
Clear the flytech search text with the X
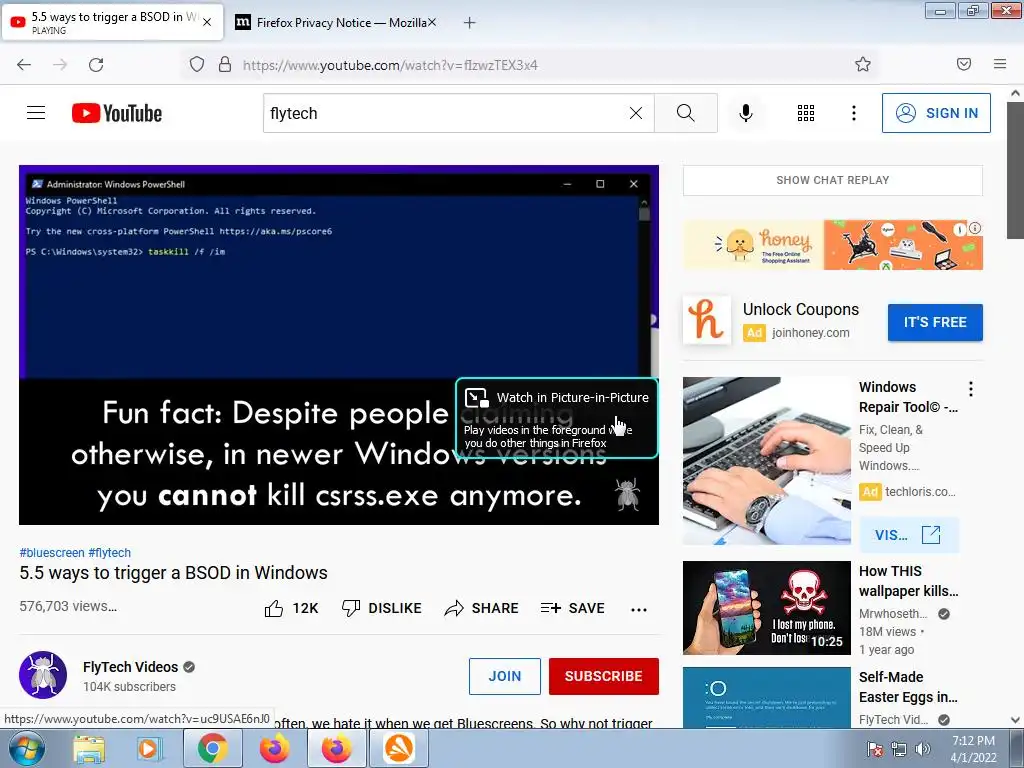click(x=635, y=113)
